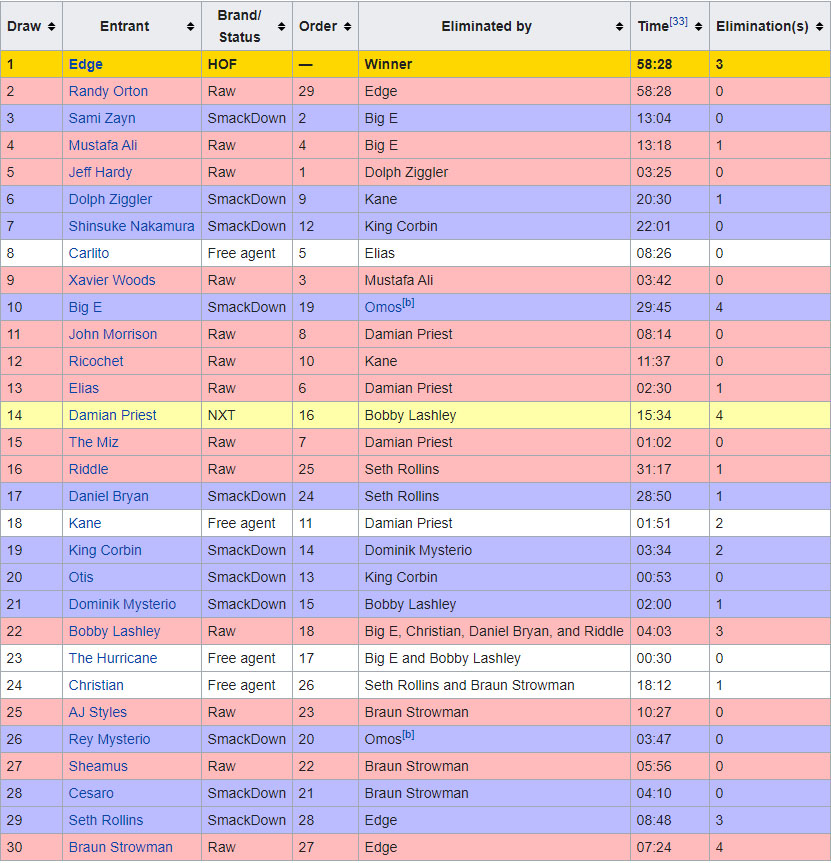
Task: Open the Damian Priest entrant link
Action: pos(112,415)
